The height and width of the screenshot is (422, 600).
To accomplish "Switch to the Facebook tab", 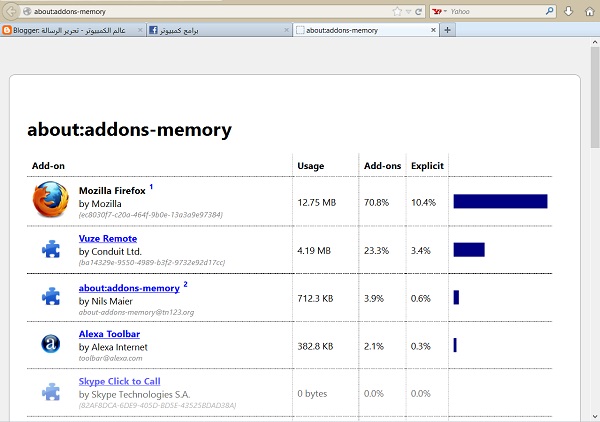I will [x=219, y=30].
